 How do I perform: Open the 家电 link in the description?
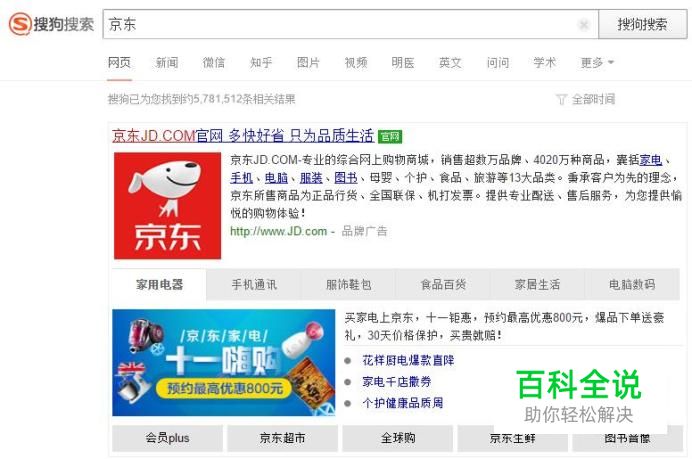point(651,160)
